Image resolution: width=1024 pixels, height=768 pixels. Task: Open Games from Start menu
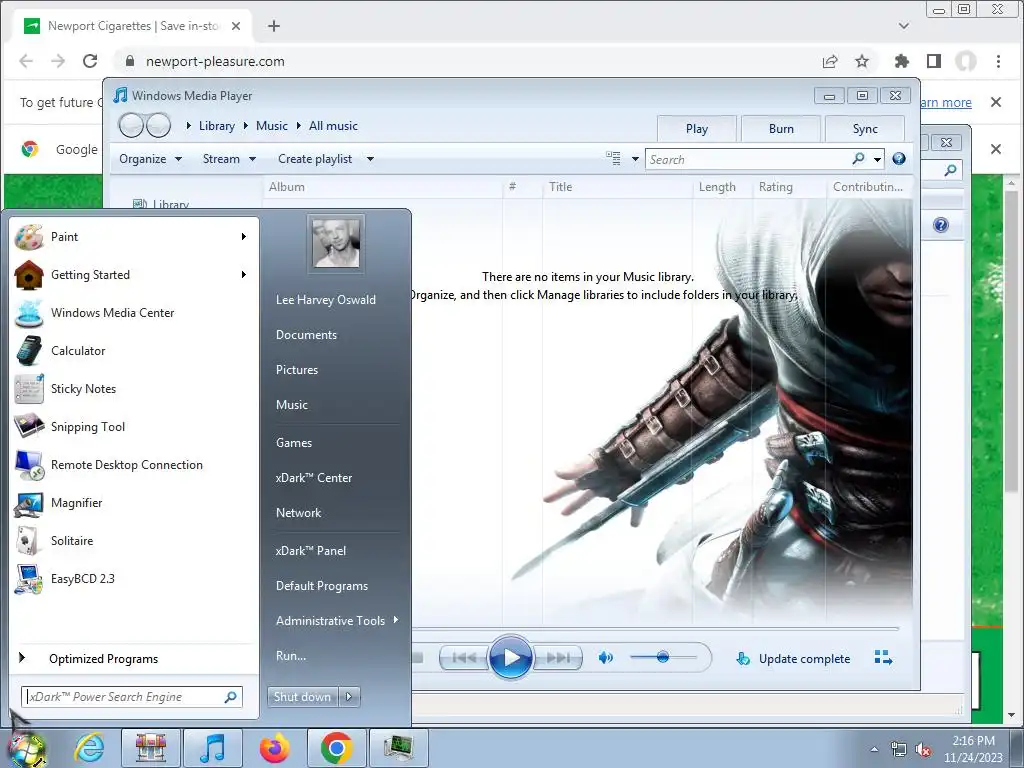(x=294, y=443)
